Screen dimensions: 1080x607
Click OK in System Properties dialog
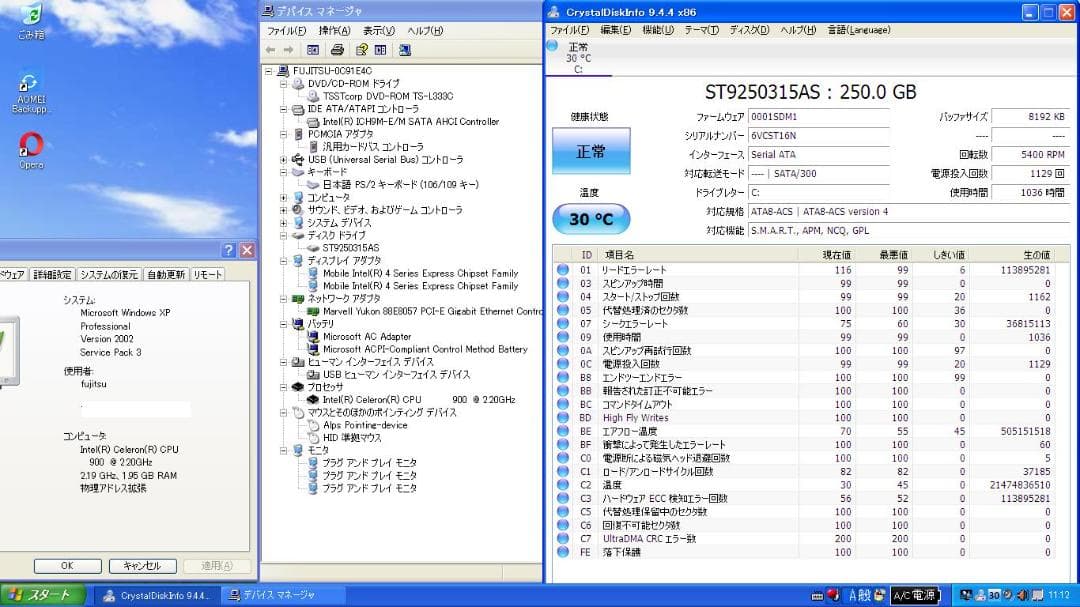pos(68,566)
